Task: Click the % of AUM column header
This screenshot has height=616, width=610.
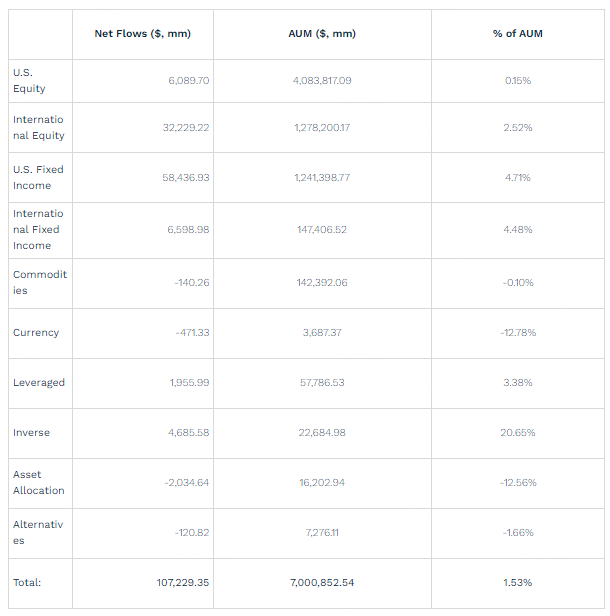Action: pos(518,34)
